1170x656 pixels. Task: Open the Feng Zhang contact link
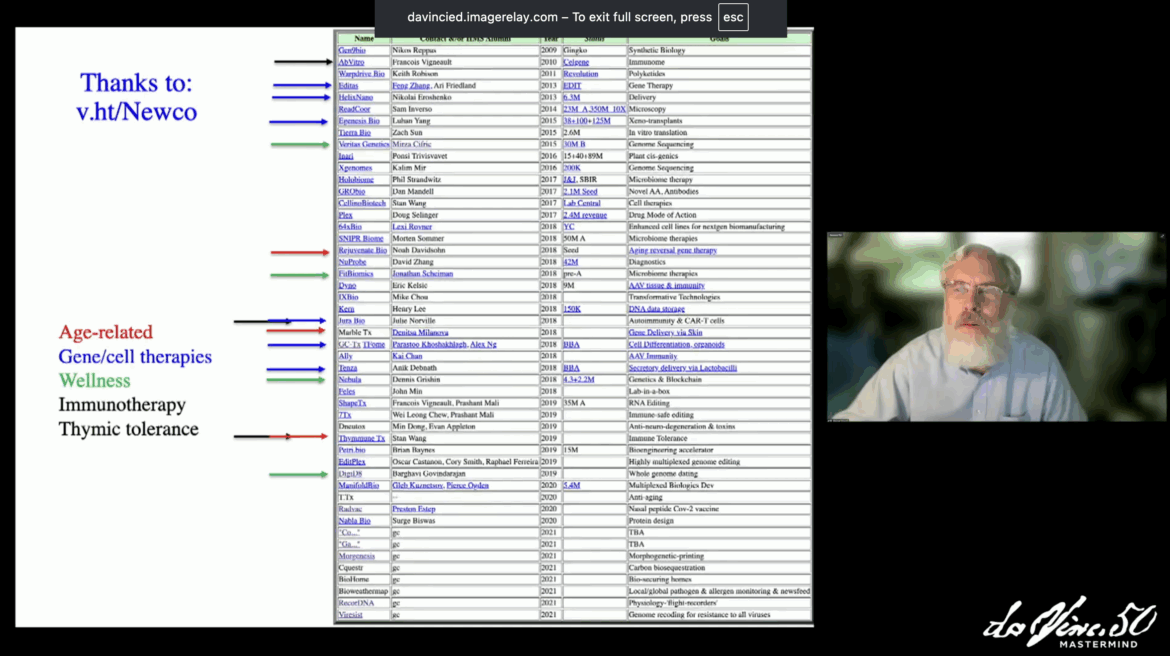411,86
